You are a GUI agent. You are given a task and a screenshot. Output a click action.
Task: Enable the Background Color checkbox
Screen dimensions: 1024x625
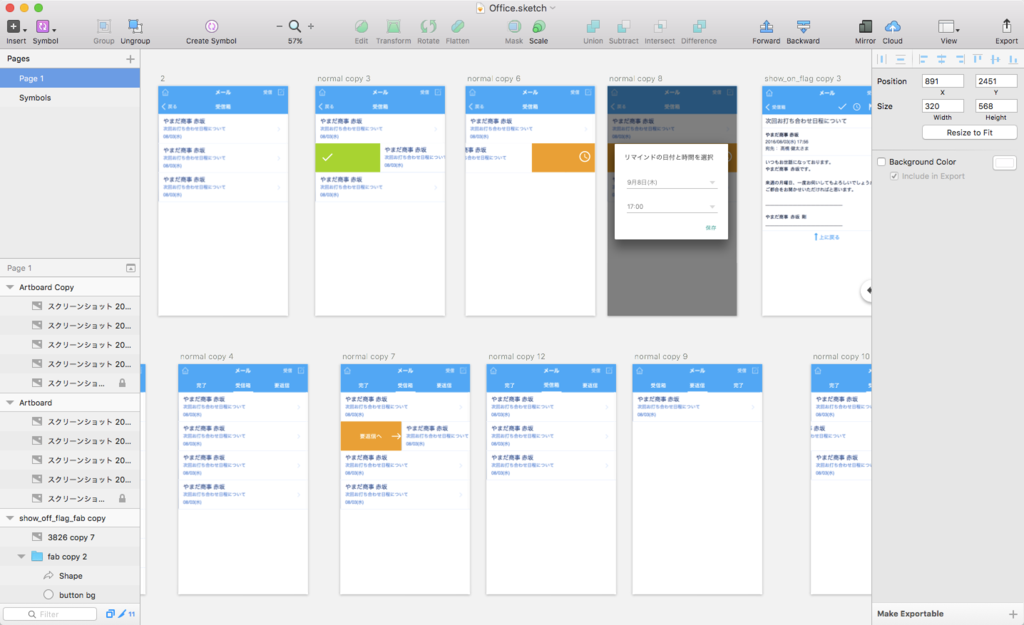(x=882, y=162)
